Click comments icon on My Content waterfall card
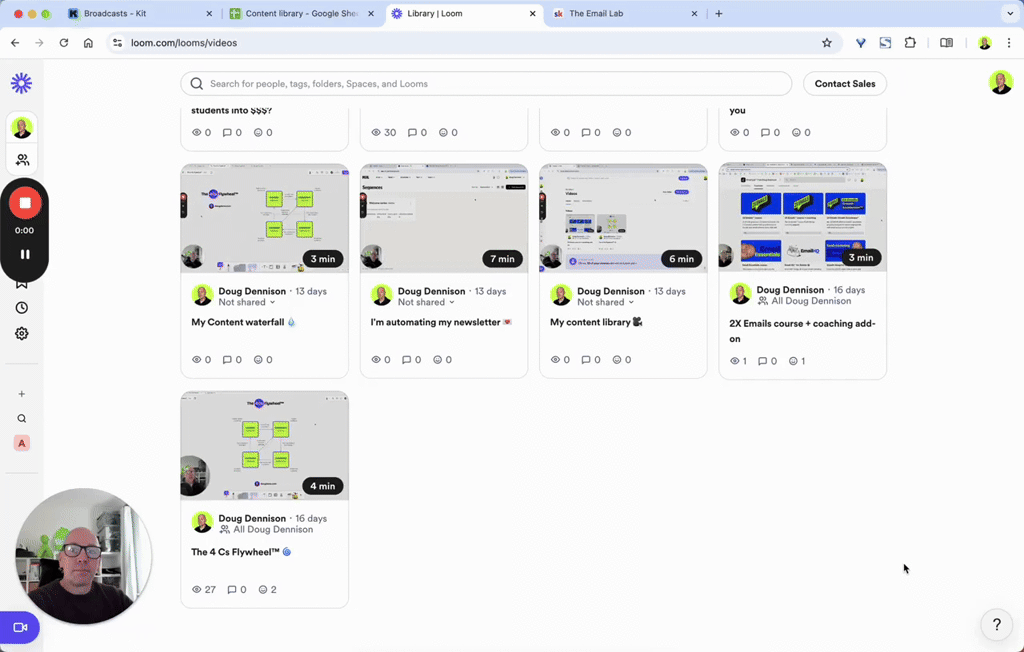 point(227,359)
